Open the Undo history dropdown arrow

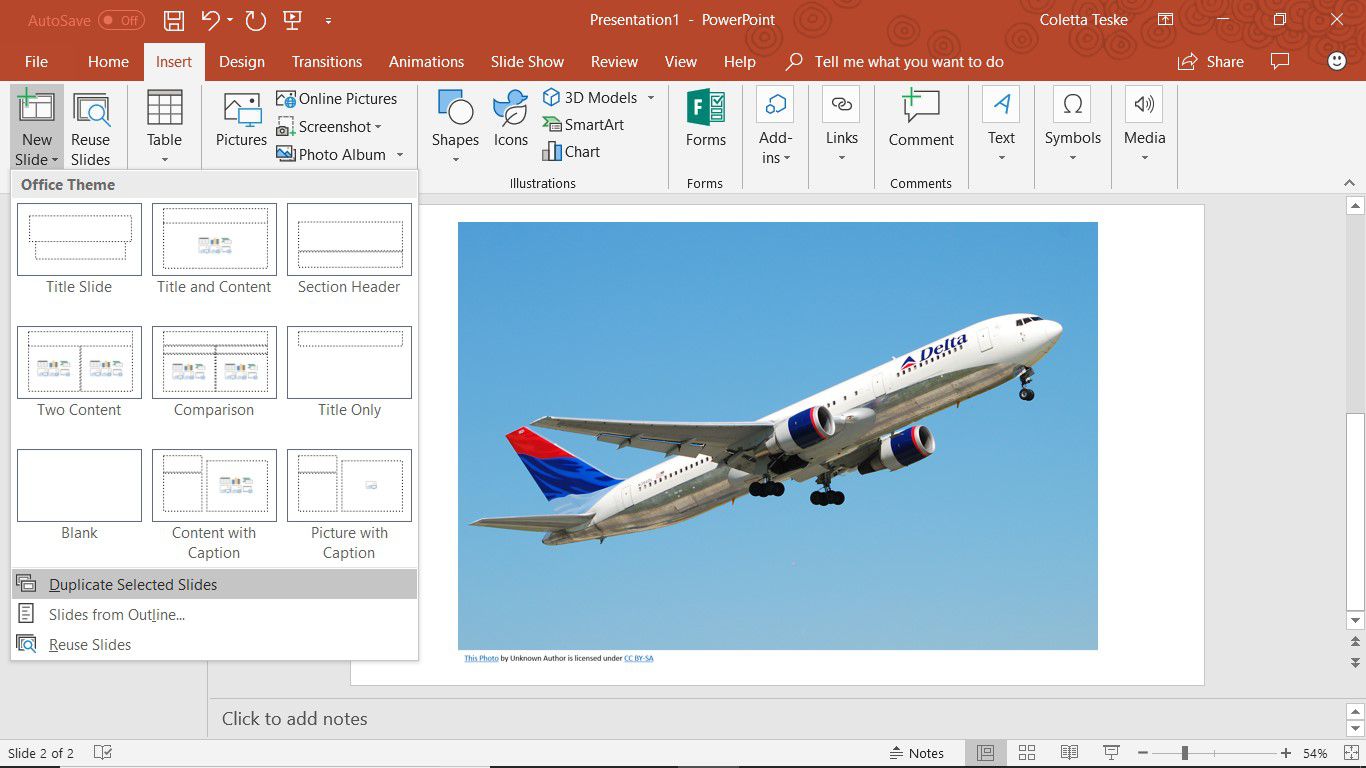[x=230, y=20]
